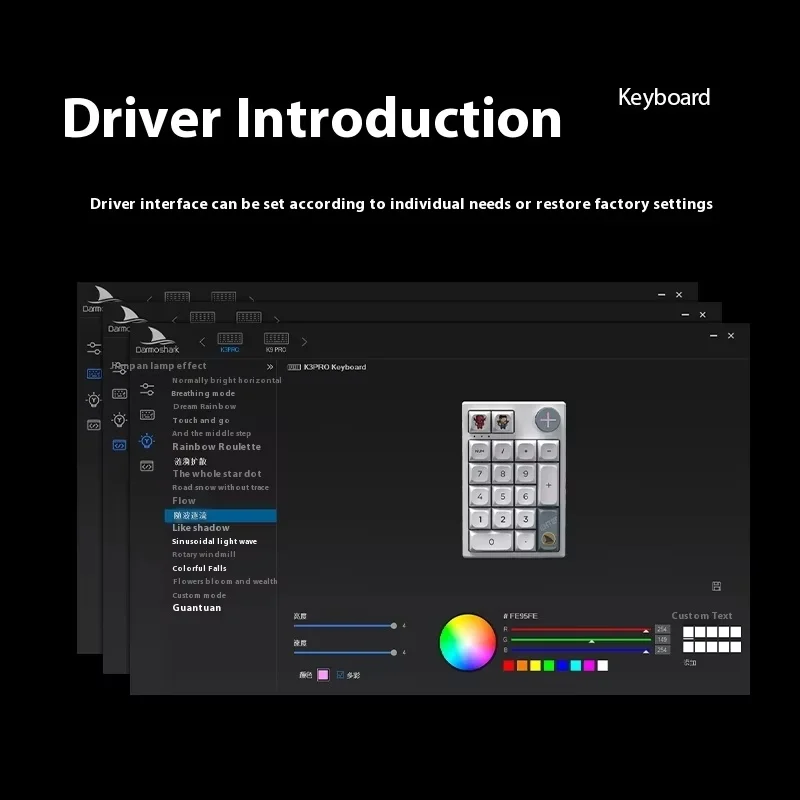This screenshot has height=800, width=800.
Task: Choose Sinusoidal light wave effect
Action: tap(214, 541)
